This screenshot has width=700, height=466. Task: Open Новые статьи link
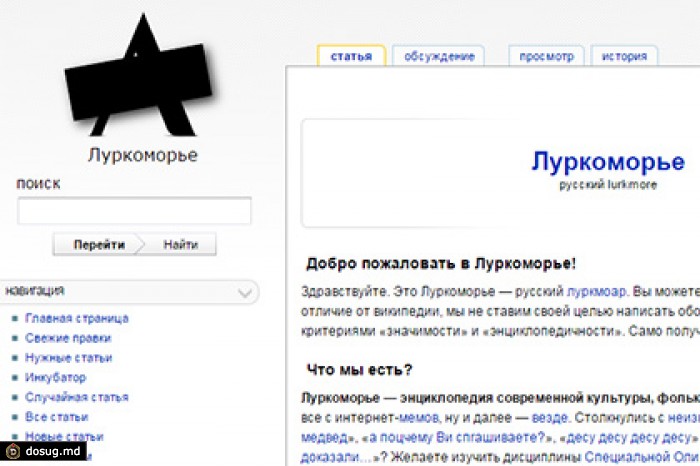(64, 436)
